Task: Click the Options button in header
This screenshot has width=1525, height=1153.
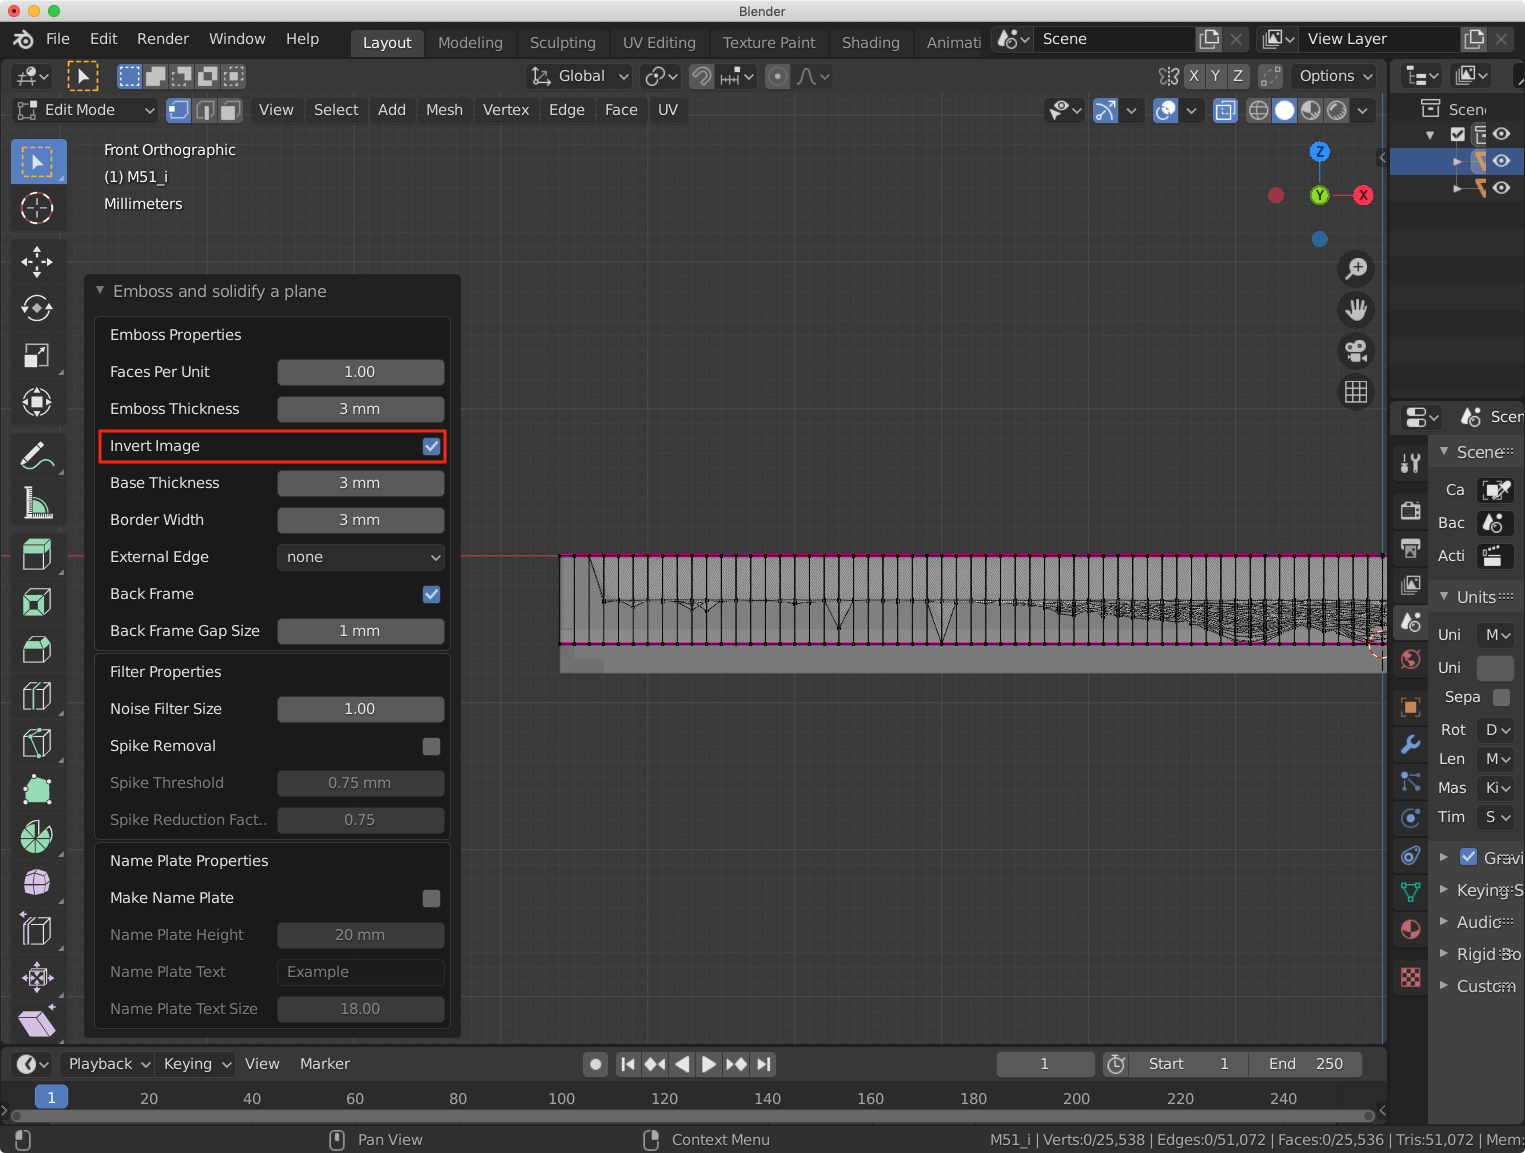Action: 1335,76
